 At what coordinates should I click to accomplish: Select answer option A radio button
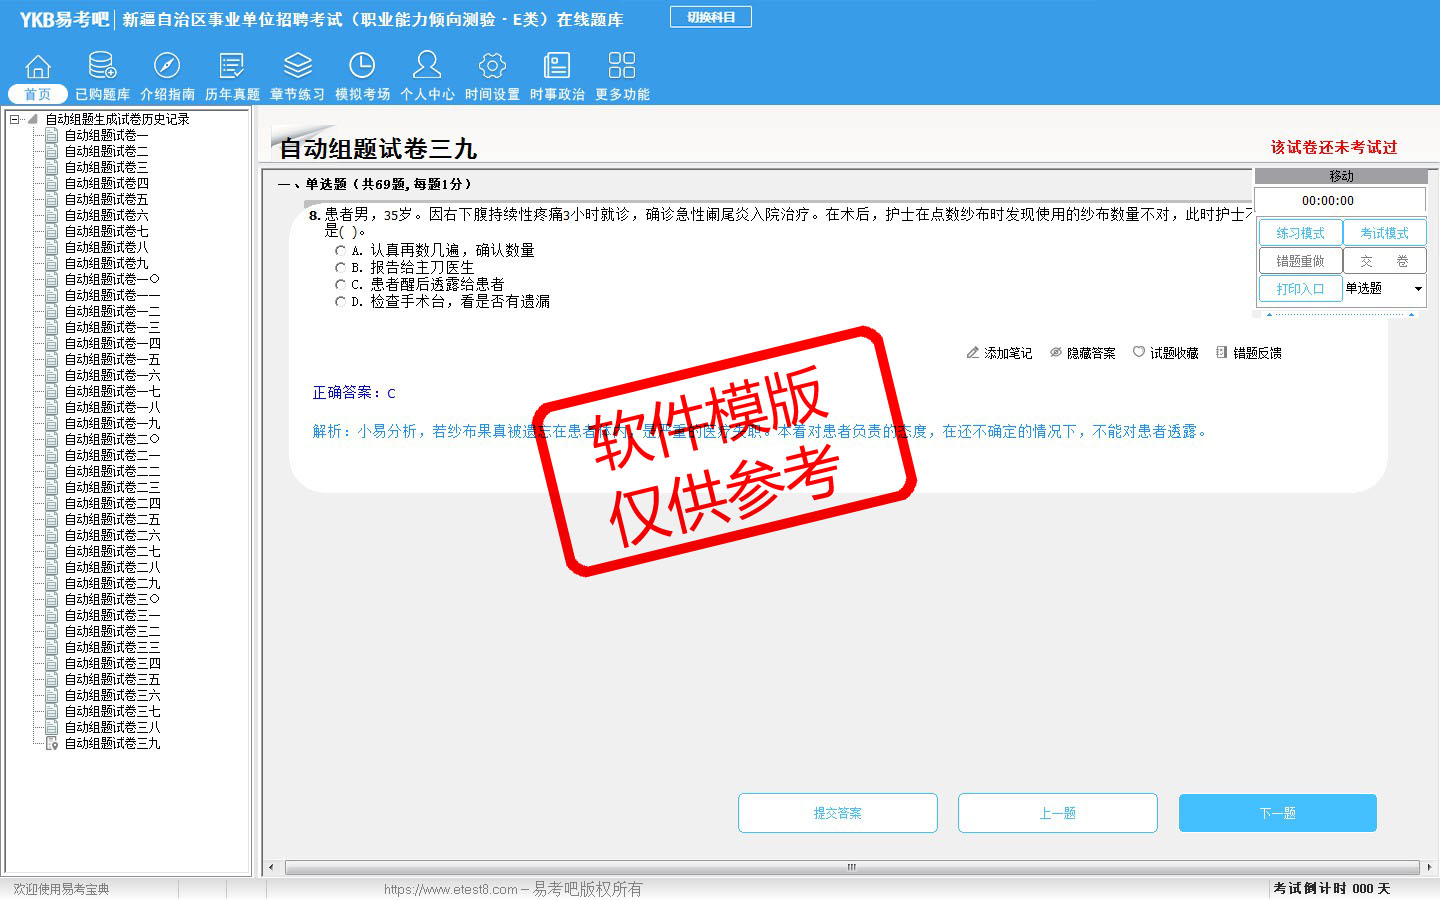[340, 251]
